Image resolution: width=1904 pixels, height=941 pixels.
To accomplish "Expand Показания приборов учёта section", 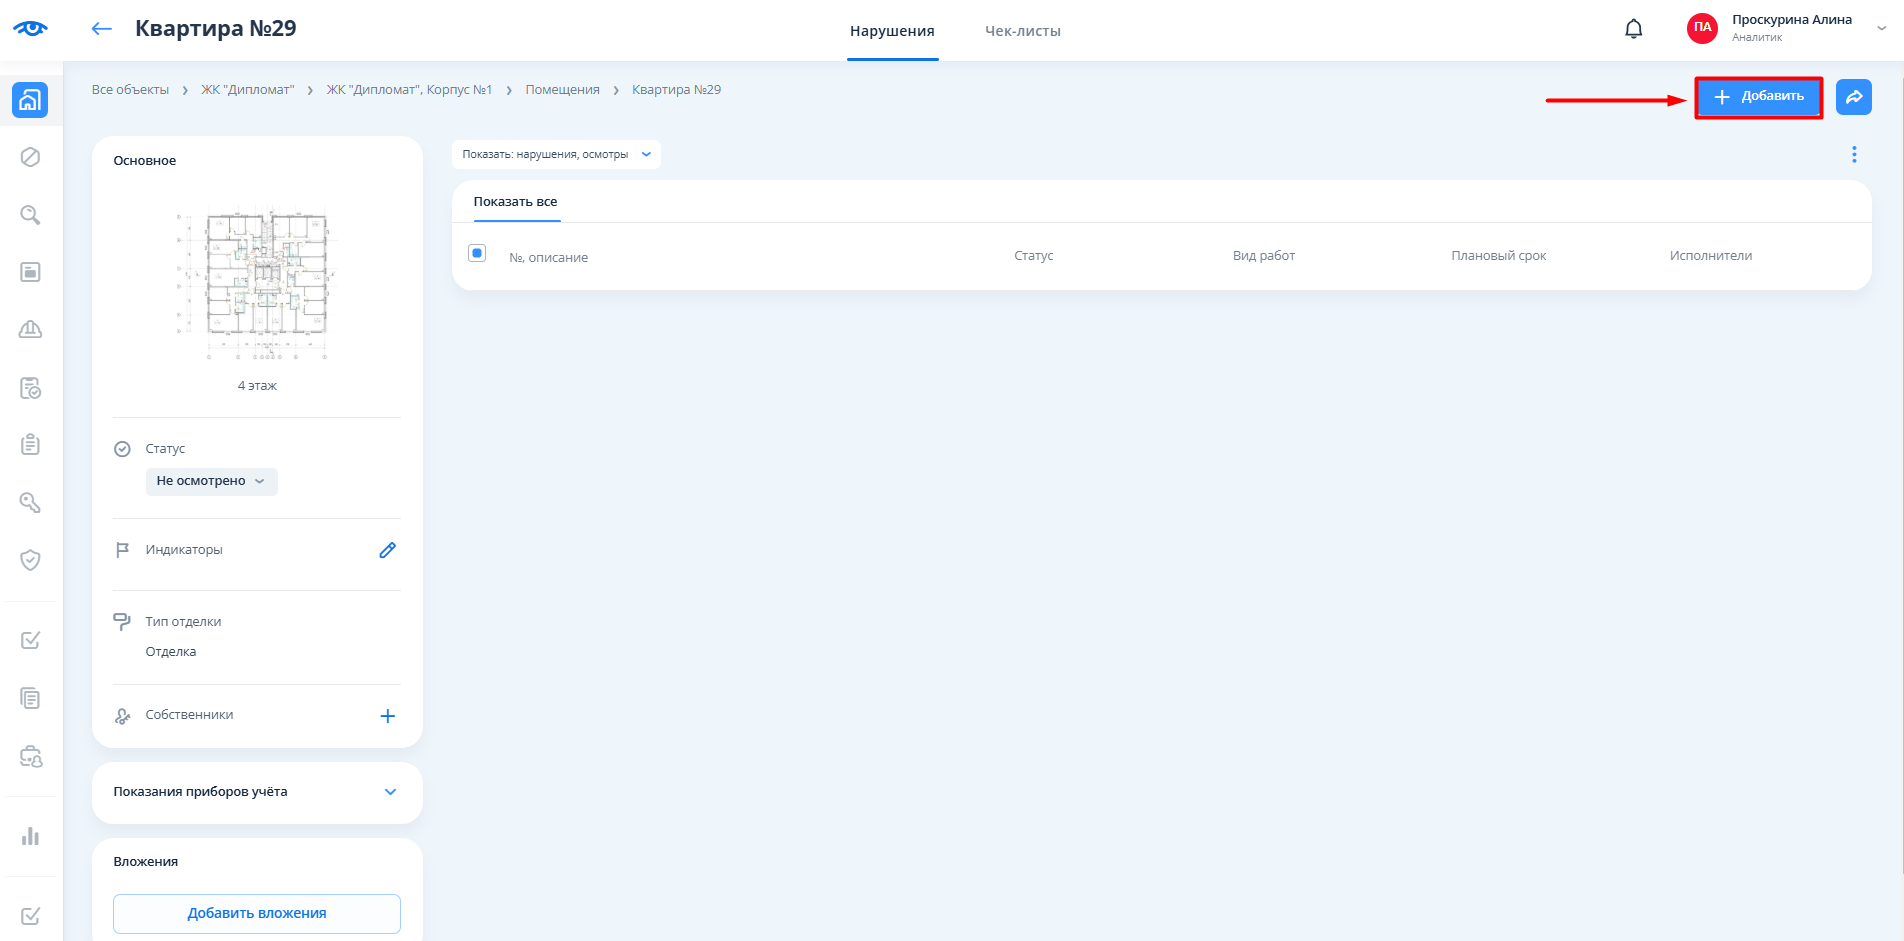I will 390,792.
